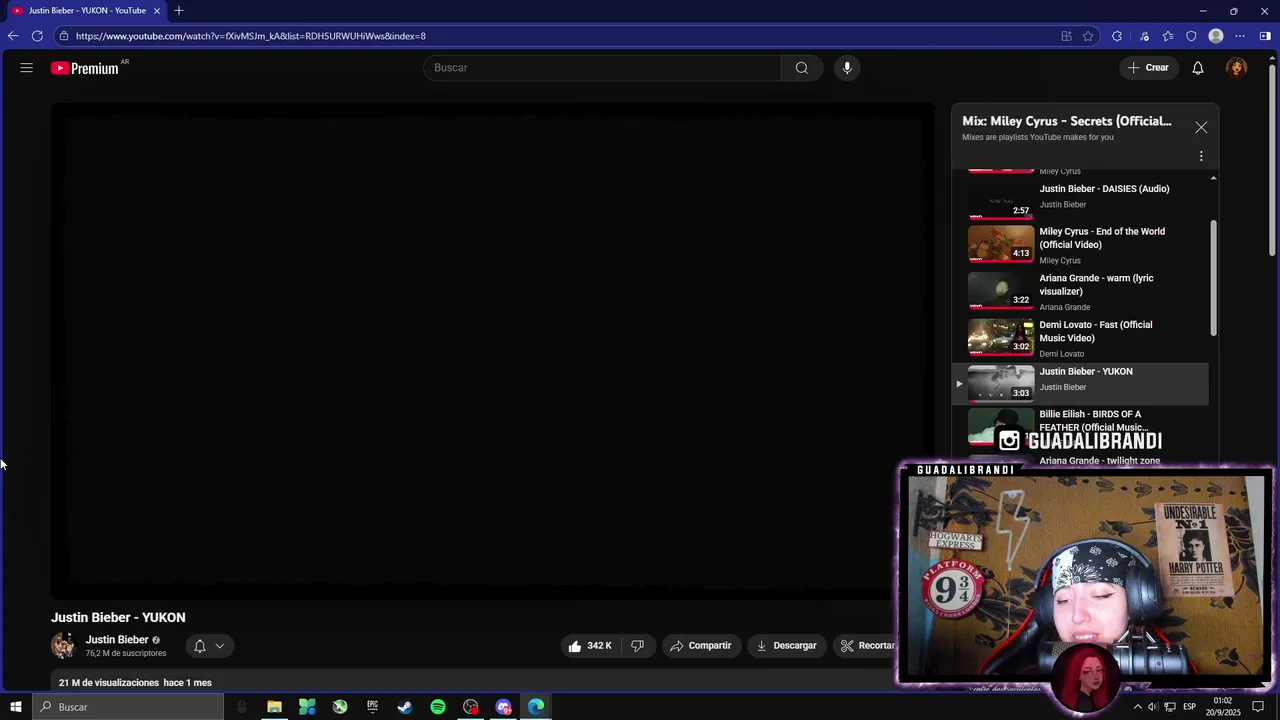The height and width of the screenshot is (720, 1280).
Task: Open the Xbox app in the taskbar
Action: 340,707
